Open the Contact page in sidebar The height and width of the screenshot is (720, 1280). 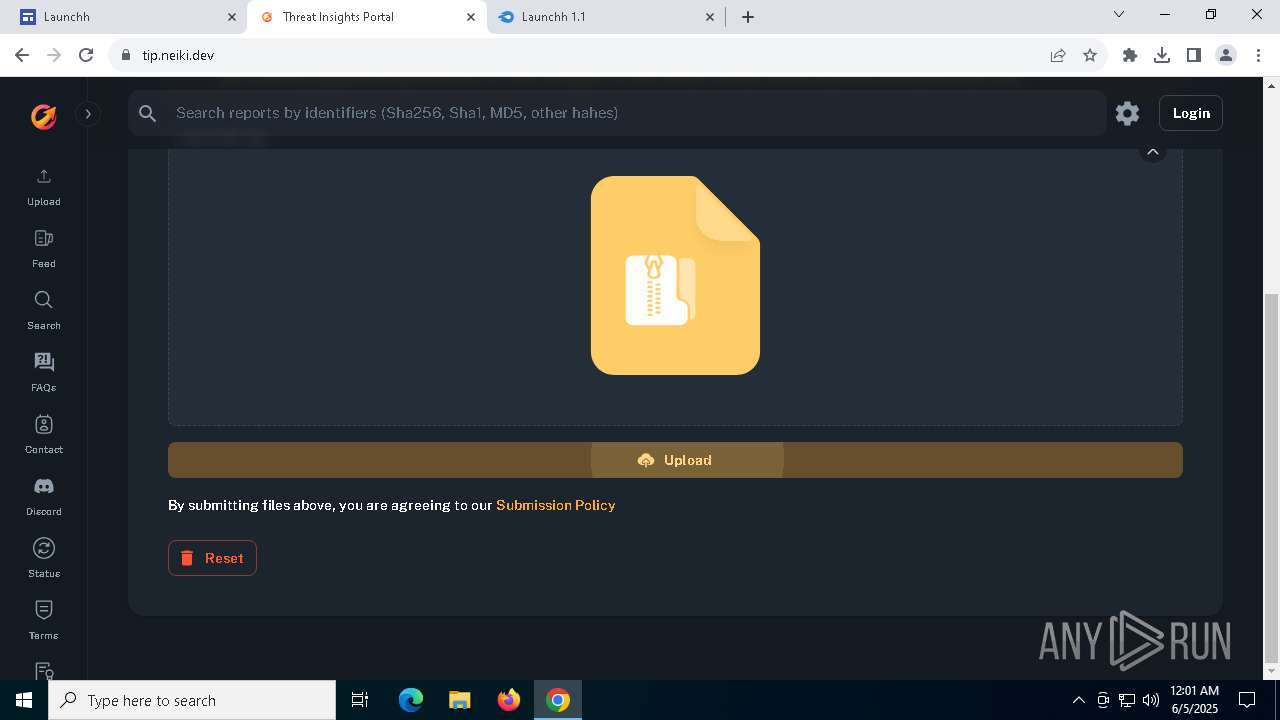click(x=43, y=435)
